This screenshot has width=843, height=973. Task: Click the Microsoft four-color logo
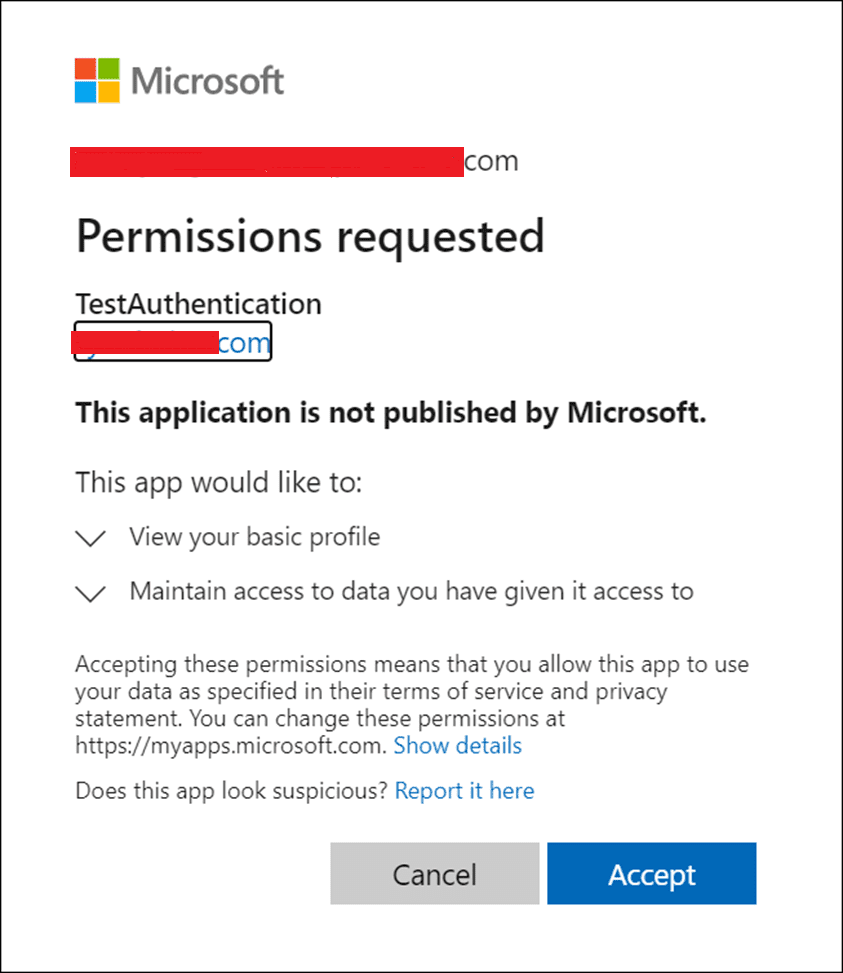(97, 81)
